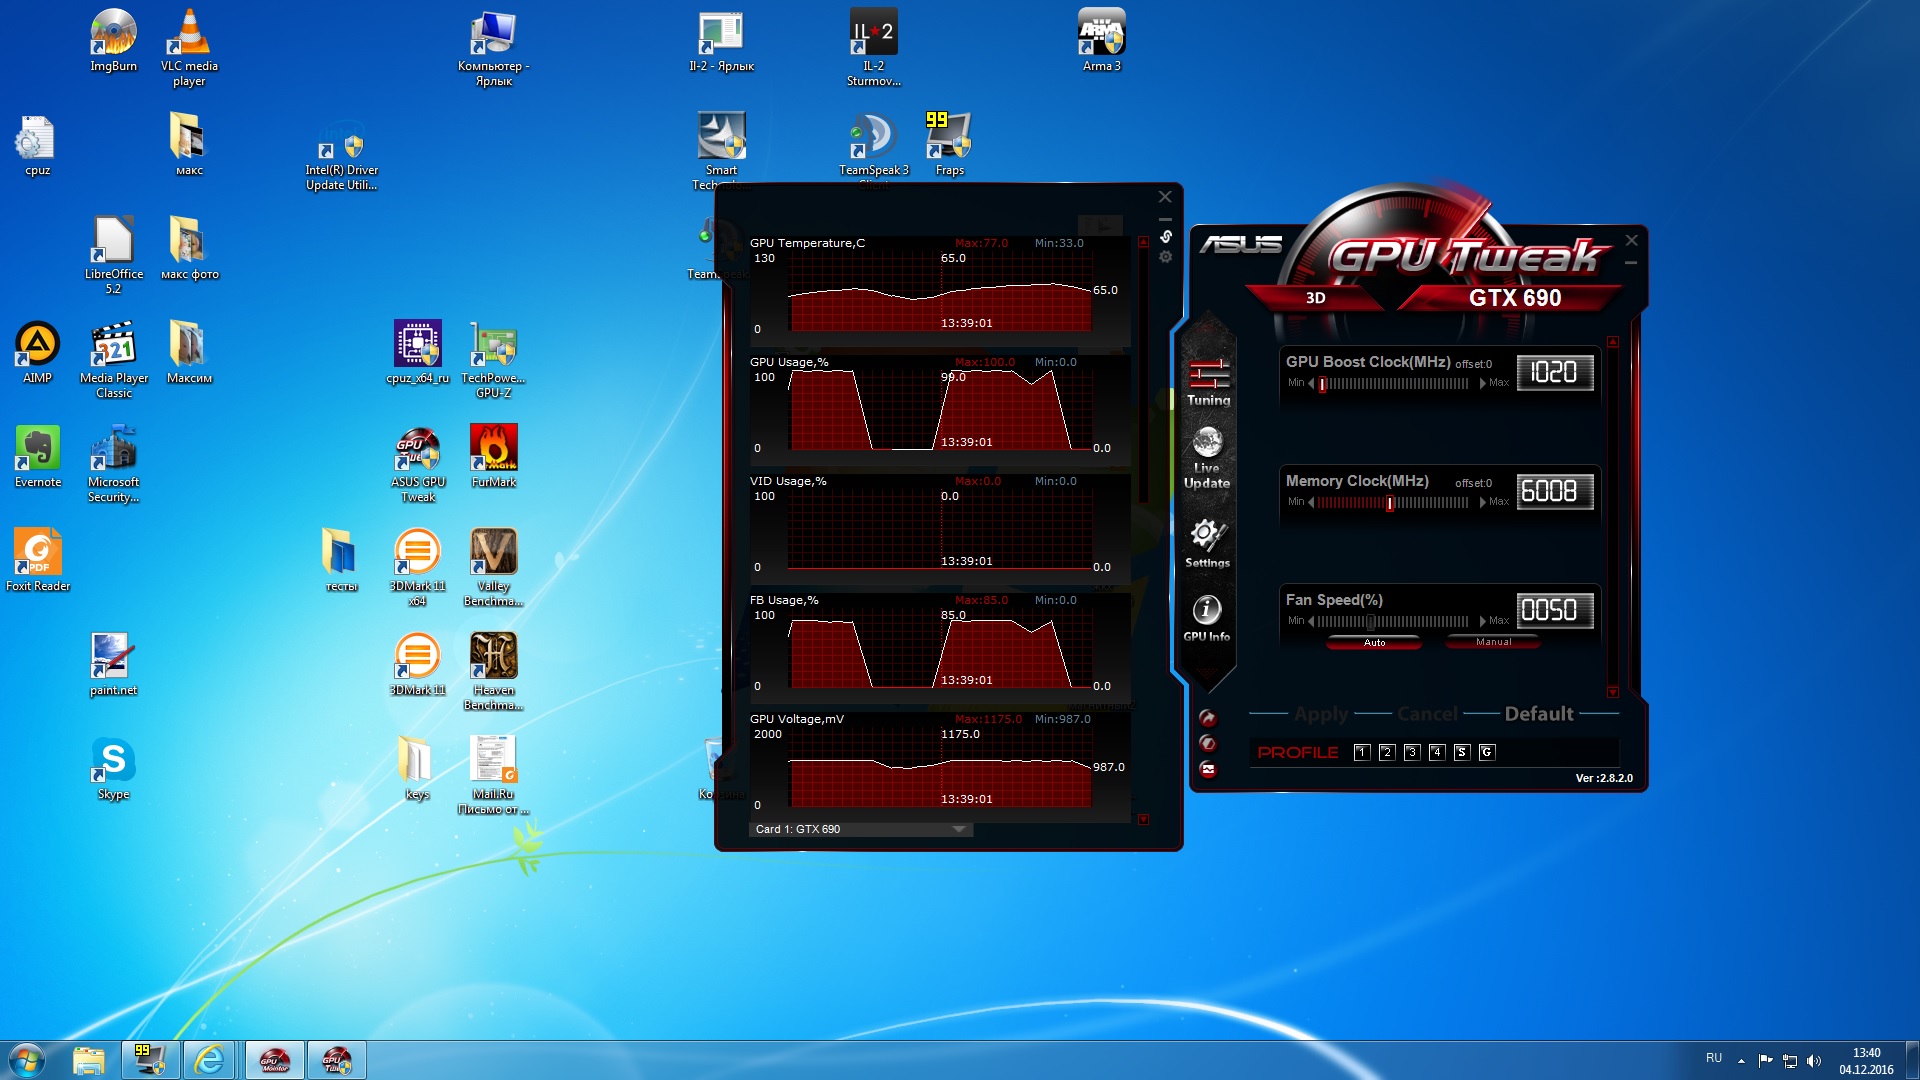Click the FB Usage graph

(940, 649)
